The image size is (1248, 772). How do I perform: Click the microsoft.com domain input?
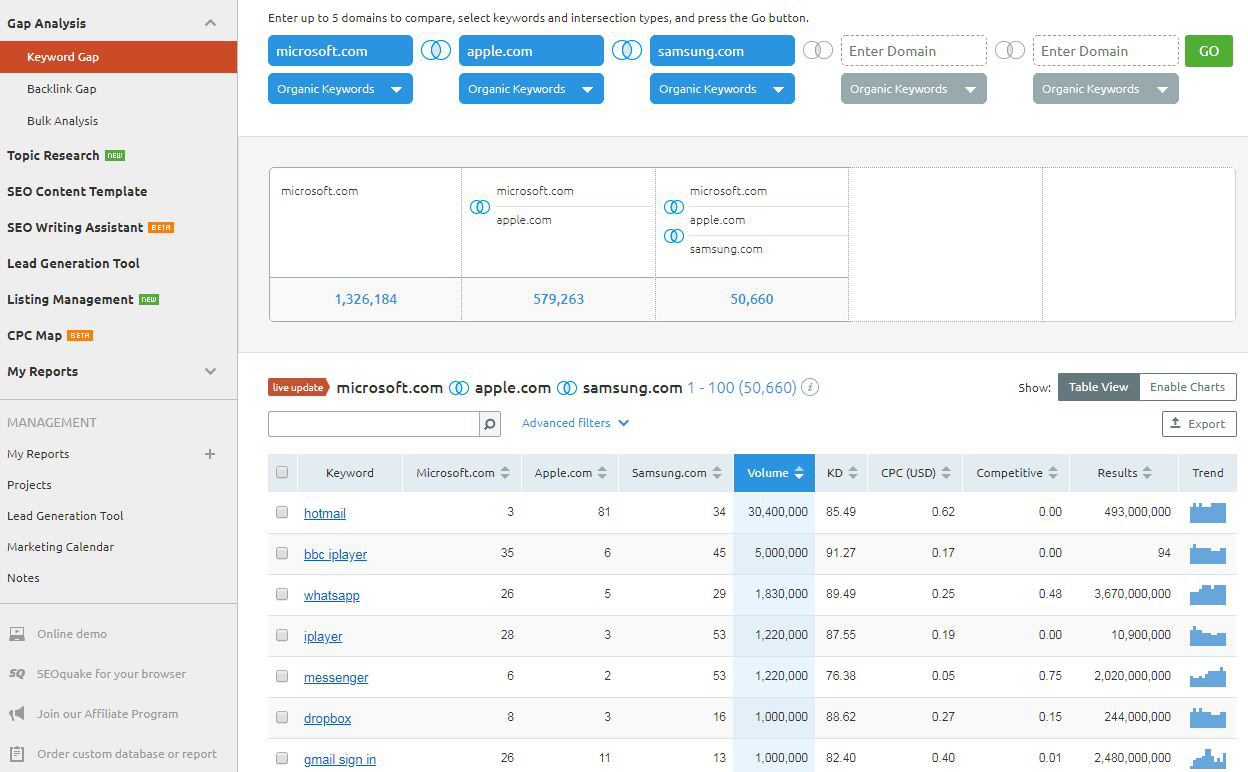(340, 51)
